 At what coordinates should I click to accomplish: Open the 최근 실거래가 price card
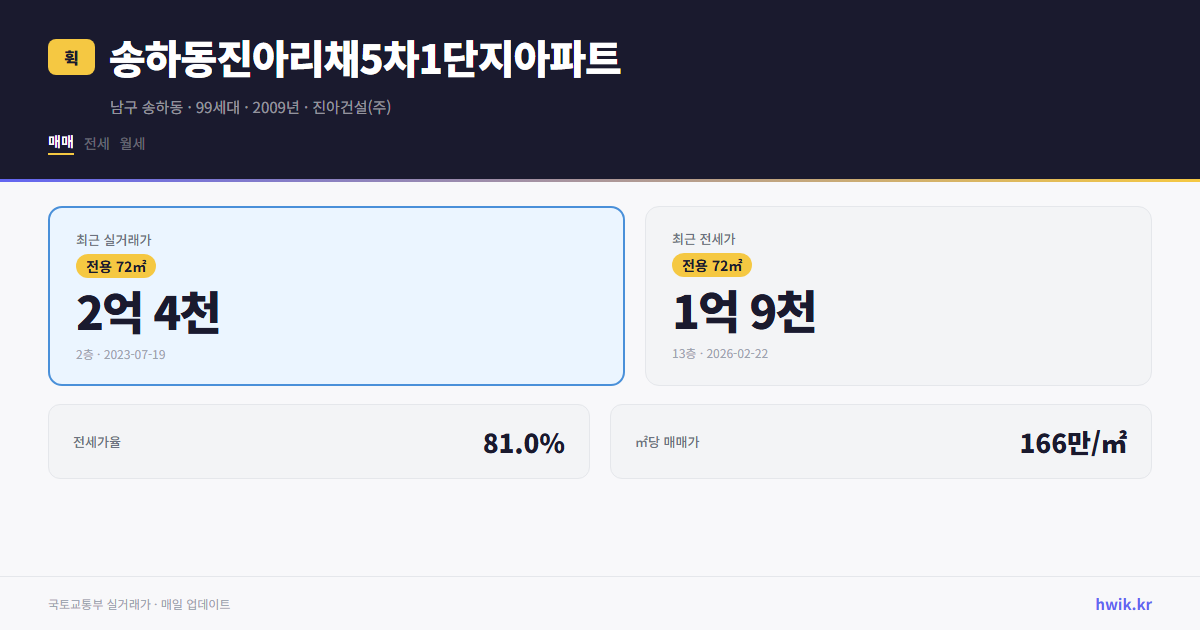click(x=335, y=295)
